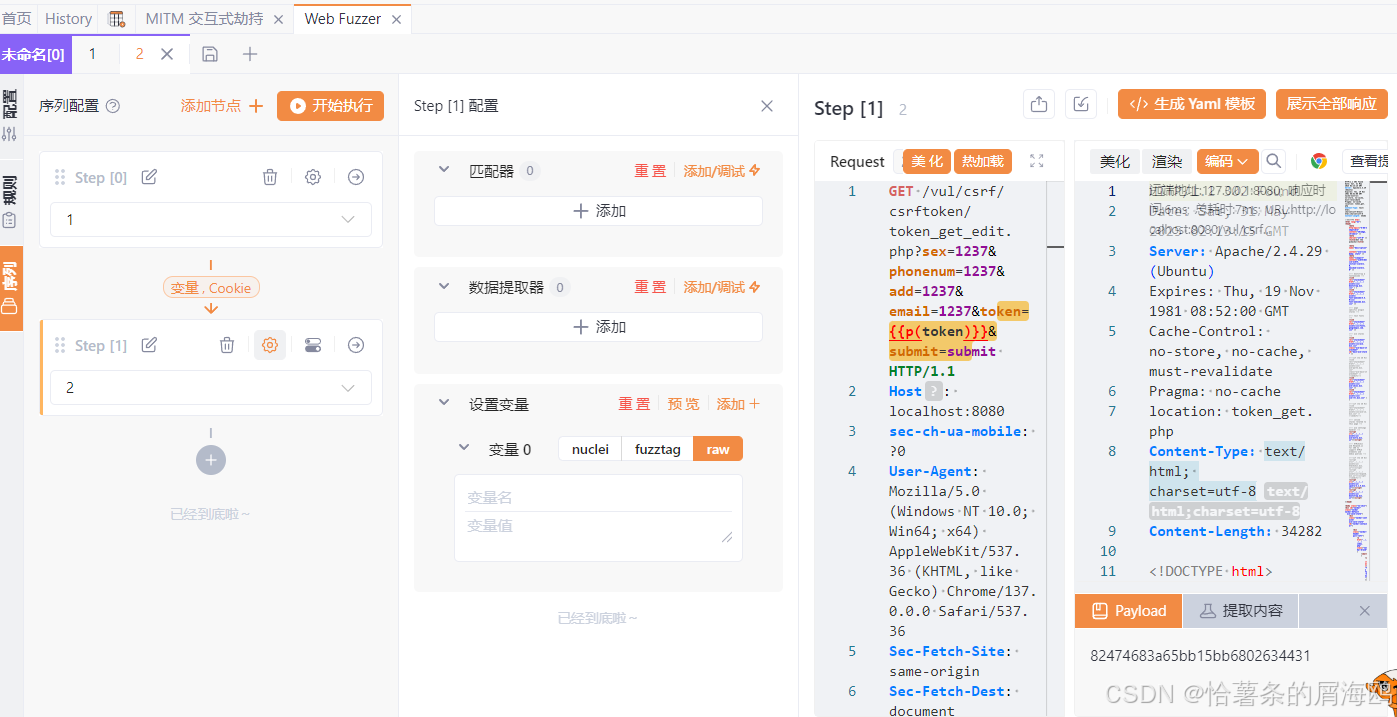
Task: Switch to MITM 交互式劫持 tab
Action: [x=203, y=18]
